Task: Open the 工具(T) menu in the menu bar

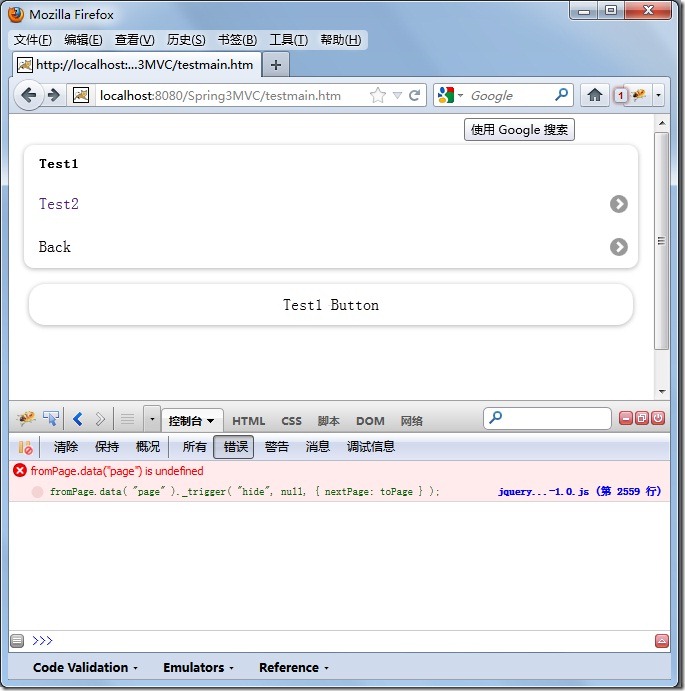Action: coord(289,40)
